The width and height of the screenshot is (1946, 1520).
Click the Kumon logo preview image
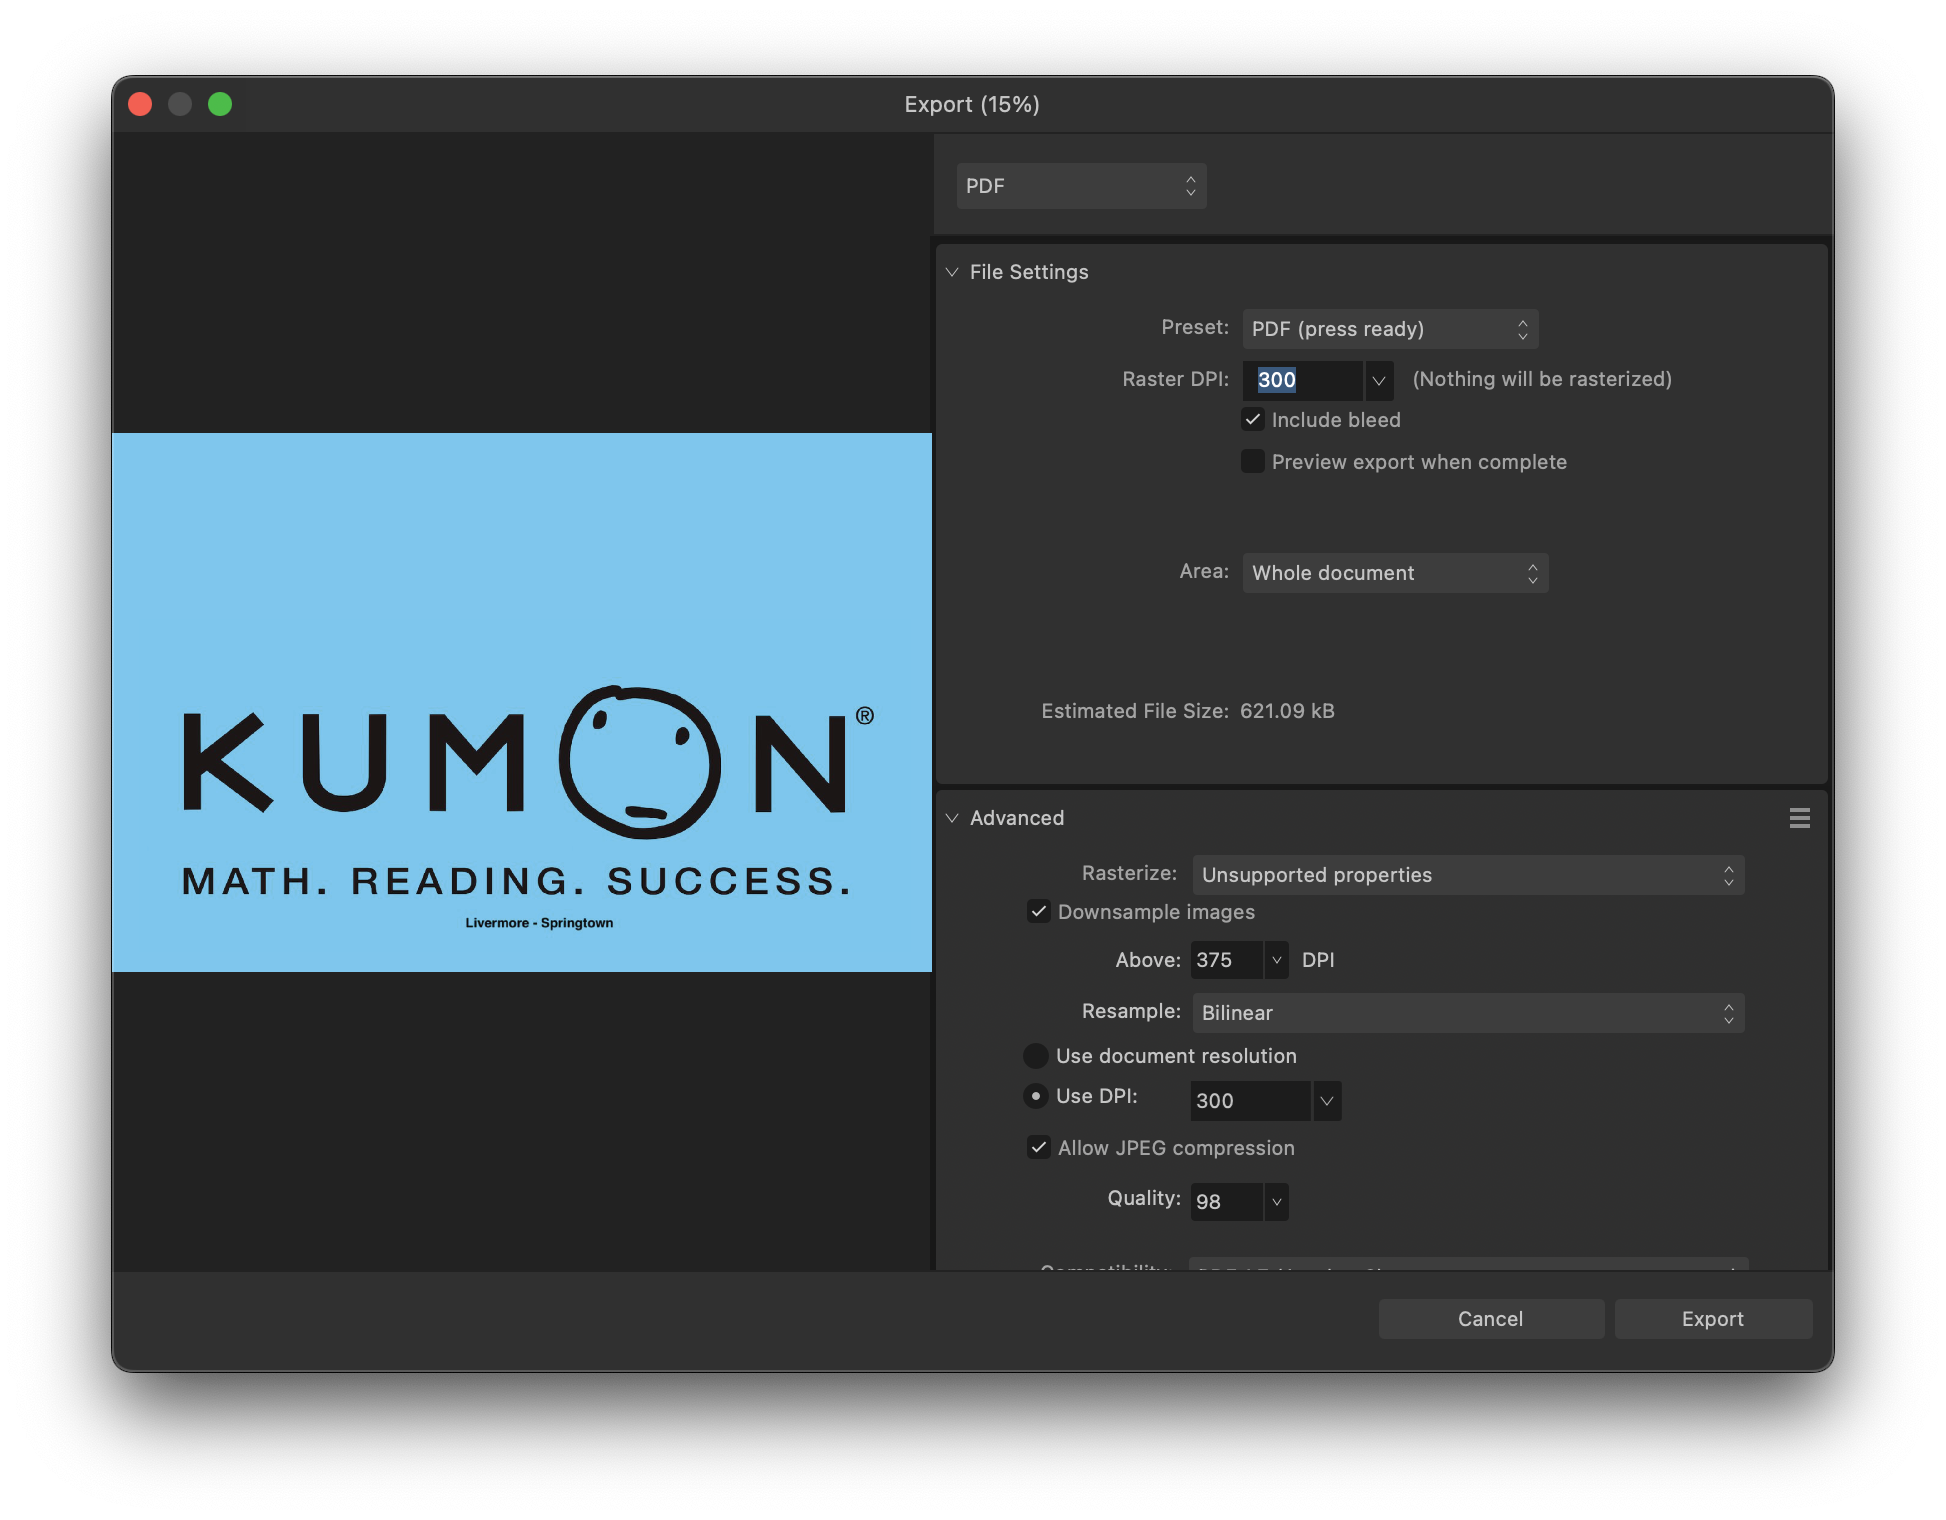(522, 702)
